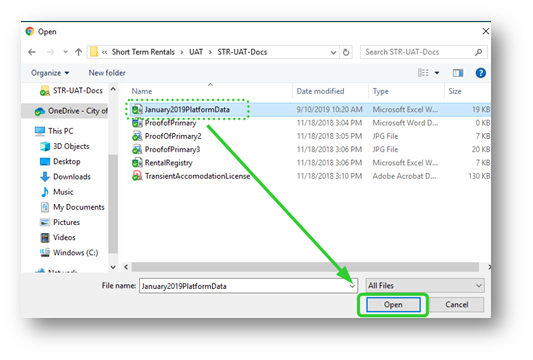Click the RentalRegistry Excel file icon
Screen dimensions: 533x360
tap(137, 163)
